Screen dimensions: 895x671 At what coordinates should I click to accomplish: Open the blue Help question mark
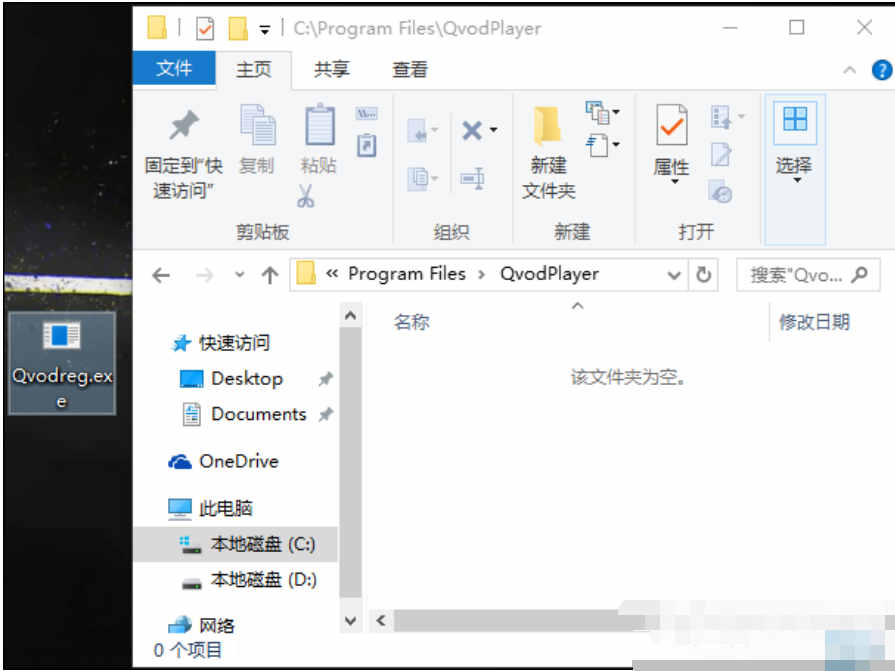click(881, 70)
